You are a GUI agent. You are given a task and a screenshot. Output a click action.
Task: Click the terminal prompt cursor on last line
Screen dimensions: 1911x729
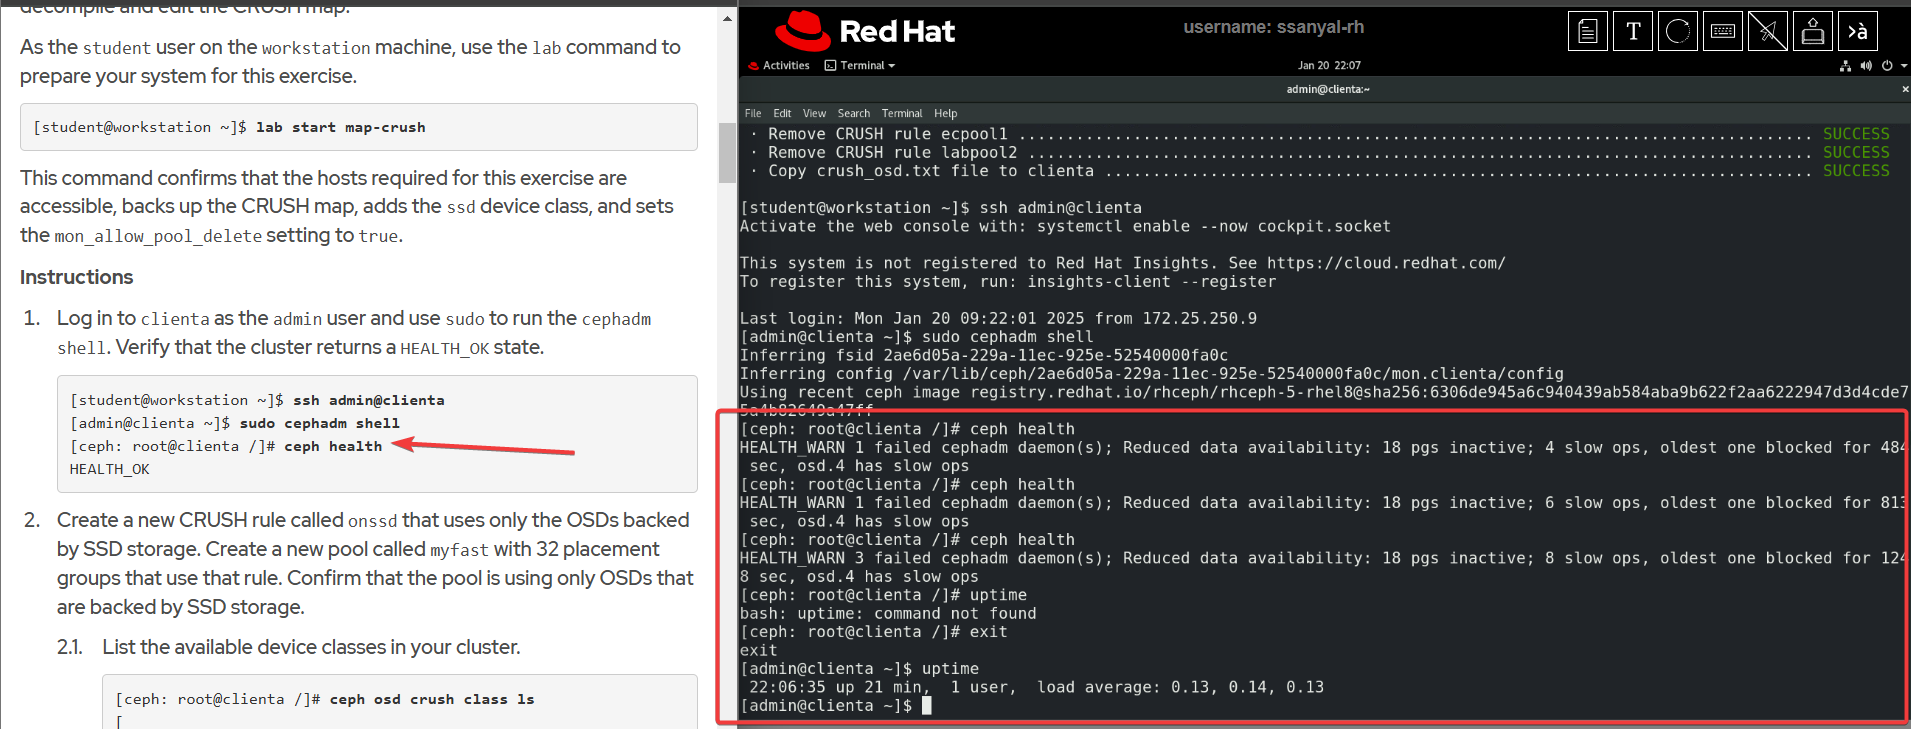point(926,705)
